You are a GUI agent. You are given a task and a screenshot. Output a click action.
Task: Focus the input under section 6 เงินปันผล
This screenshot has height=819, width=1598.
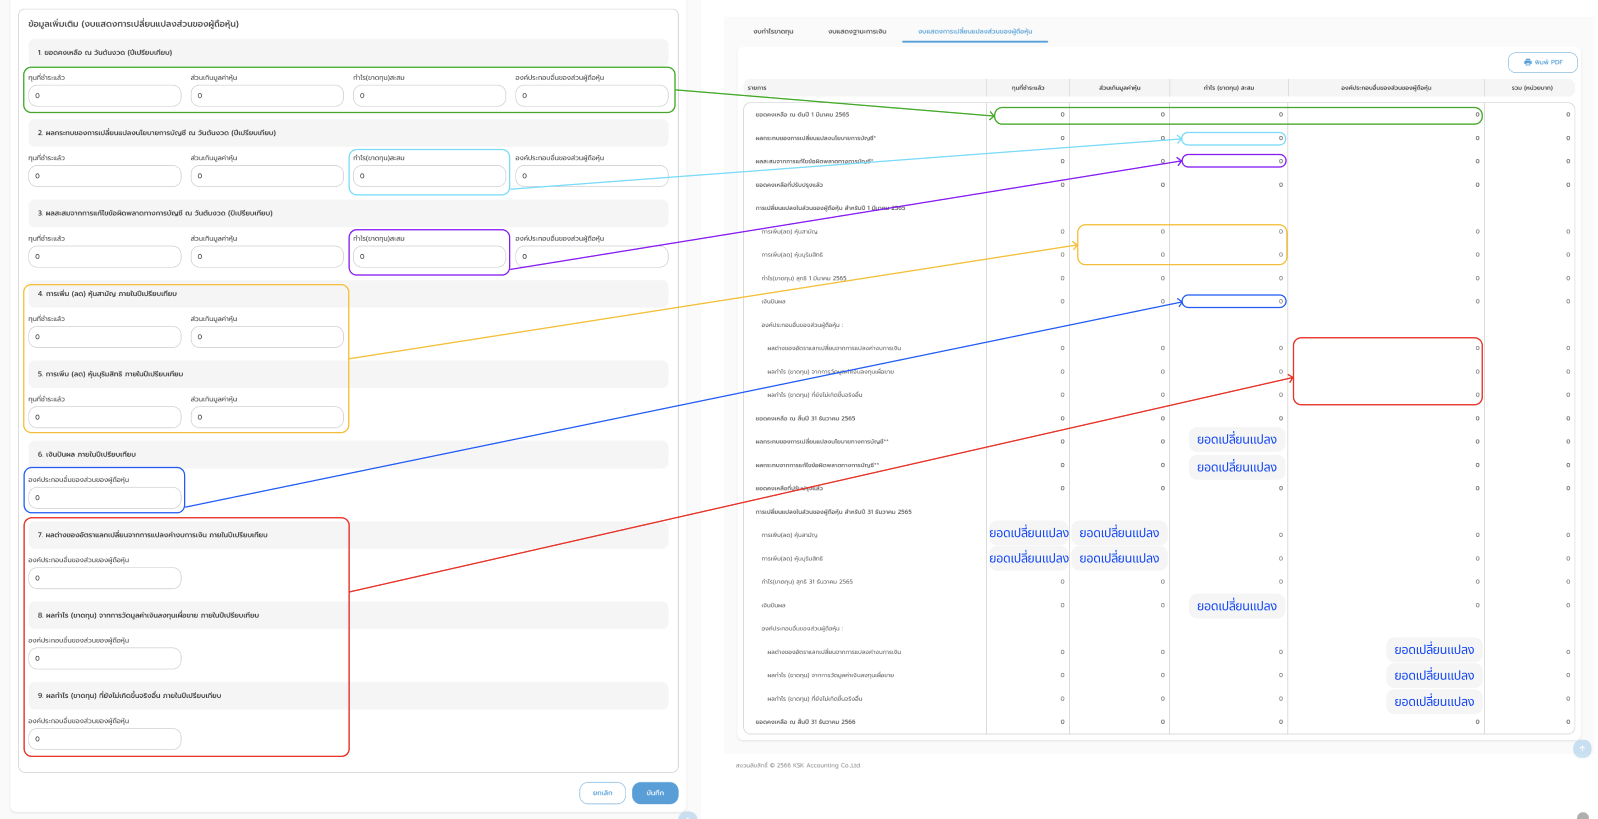105,497
